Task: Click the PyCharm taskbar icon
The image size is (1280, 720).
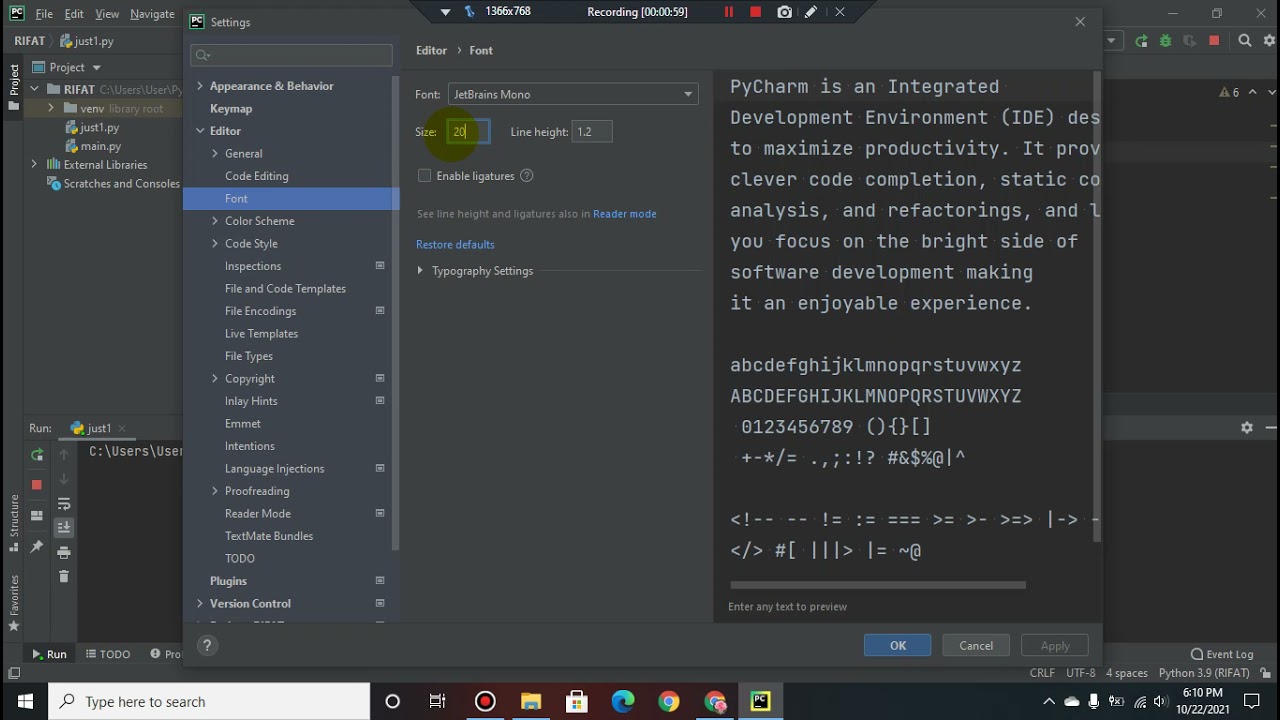Action: (761, 701)
